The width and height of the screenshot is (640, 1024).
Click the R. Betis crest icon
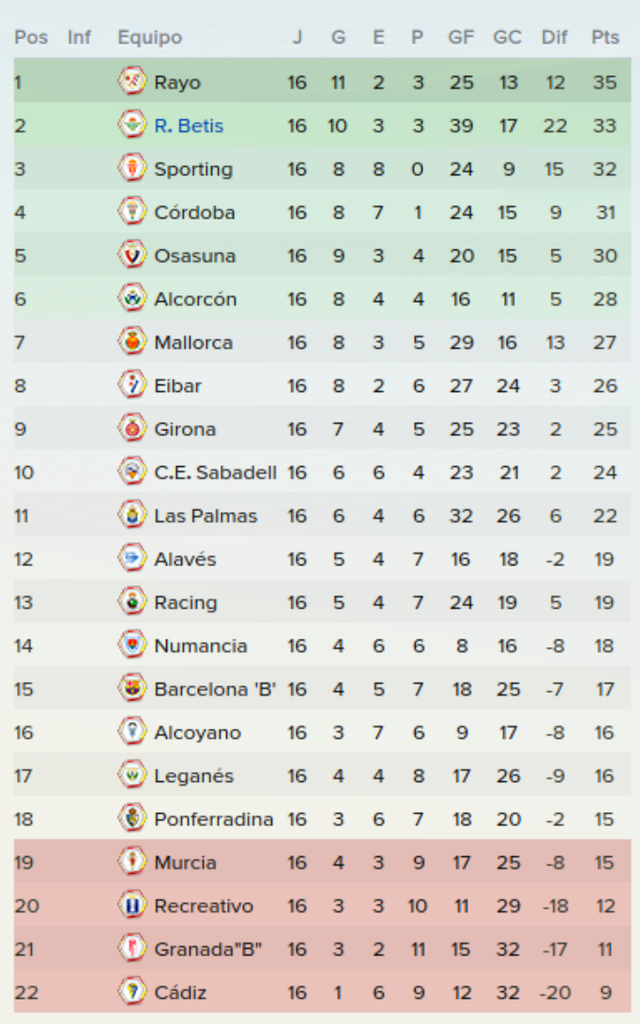pyautogui.click(x=132, y=124)
